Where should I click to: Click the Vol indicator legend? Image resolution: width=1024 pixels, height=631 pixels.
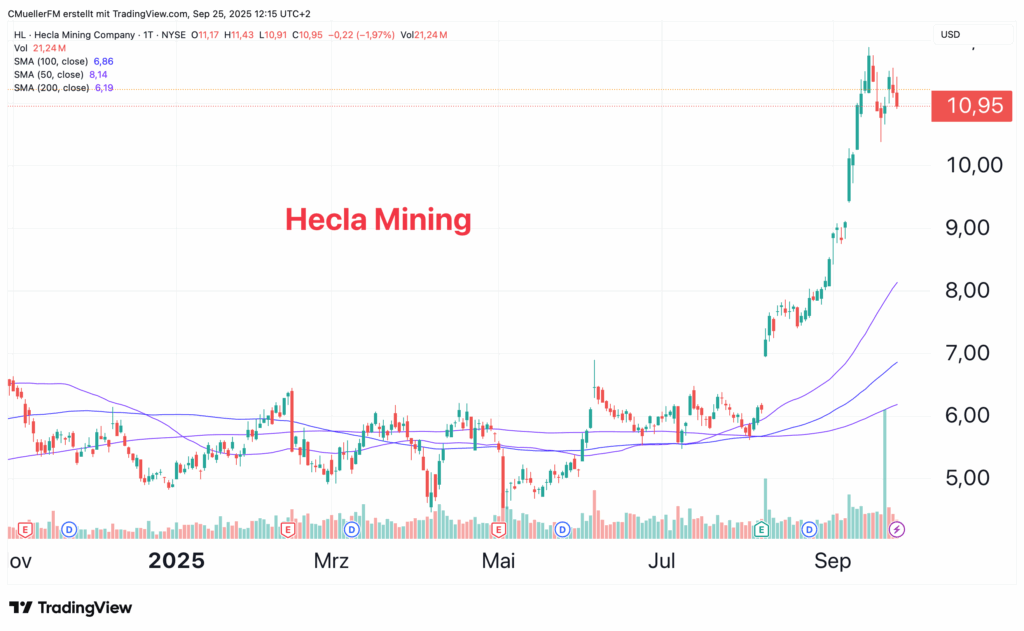[20, 48]
